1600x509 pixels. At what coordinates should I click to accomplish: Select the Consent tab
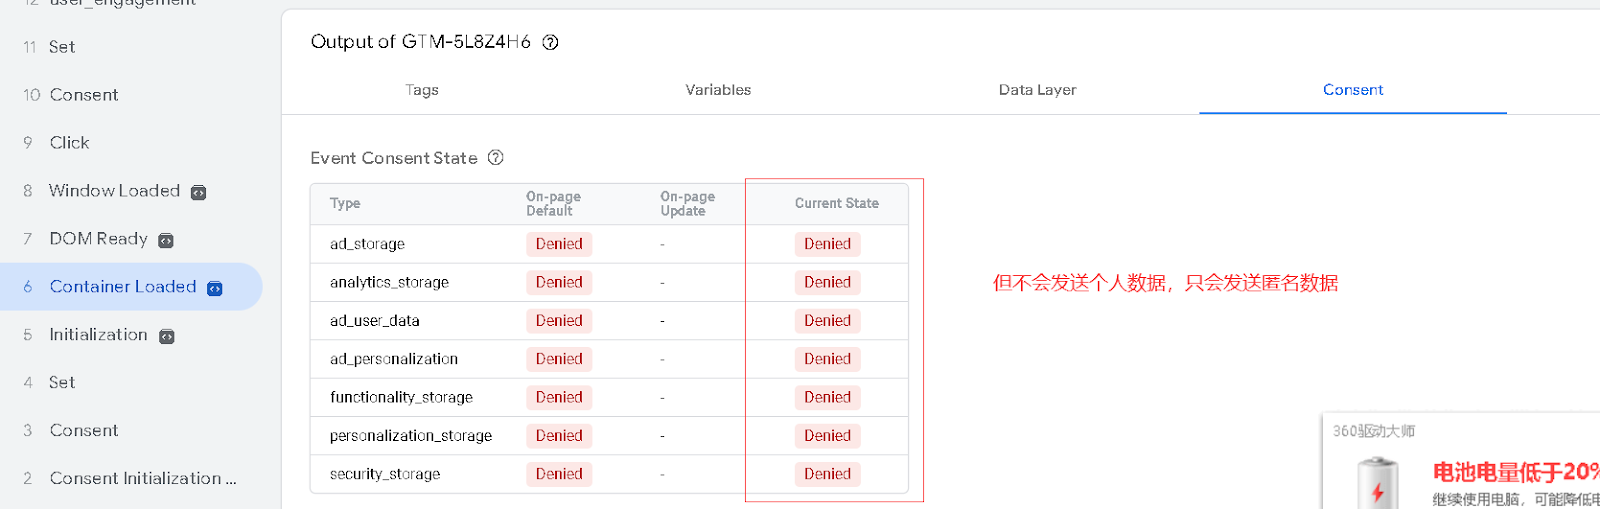click(x=1353, y=90)
